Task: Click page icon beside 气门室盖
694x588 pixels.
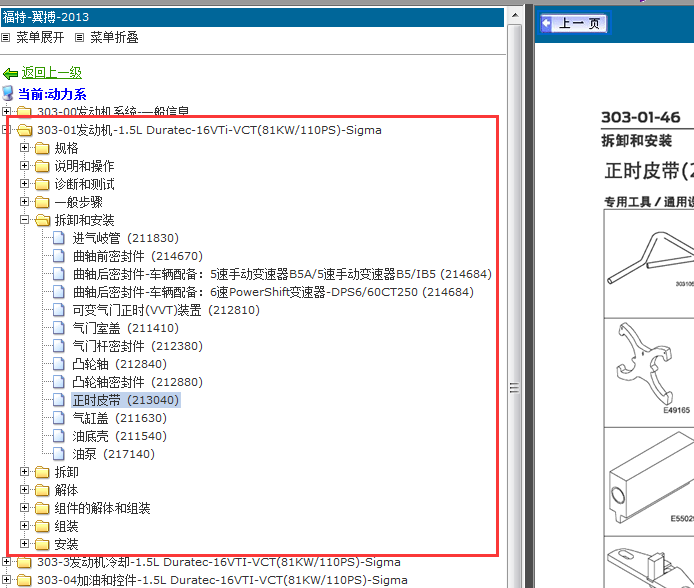Action: (58, 328)
